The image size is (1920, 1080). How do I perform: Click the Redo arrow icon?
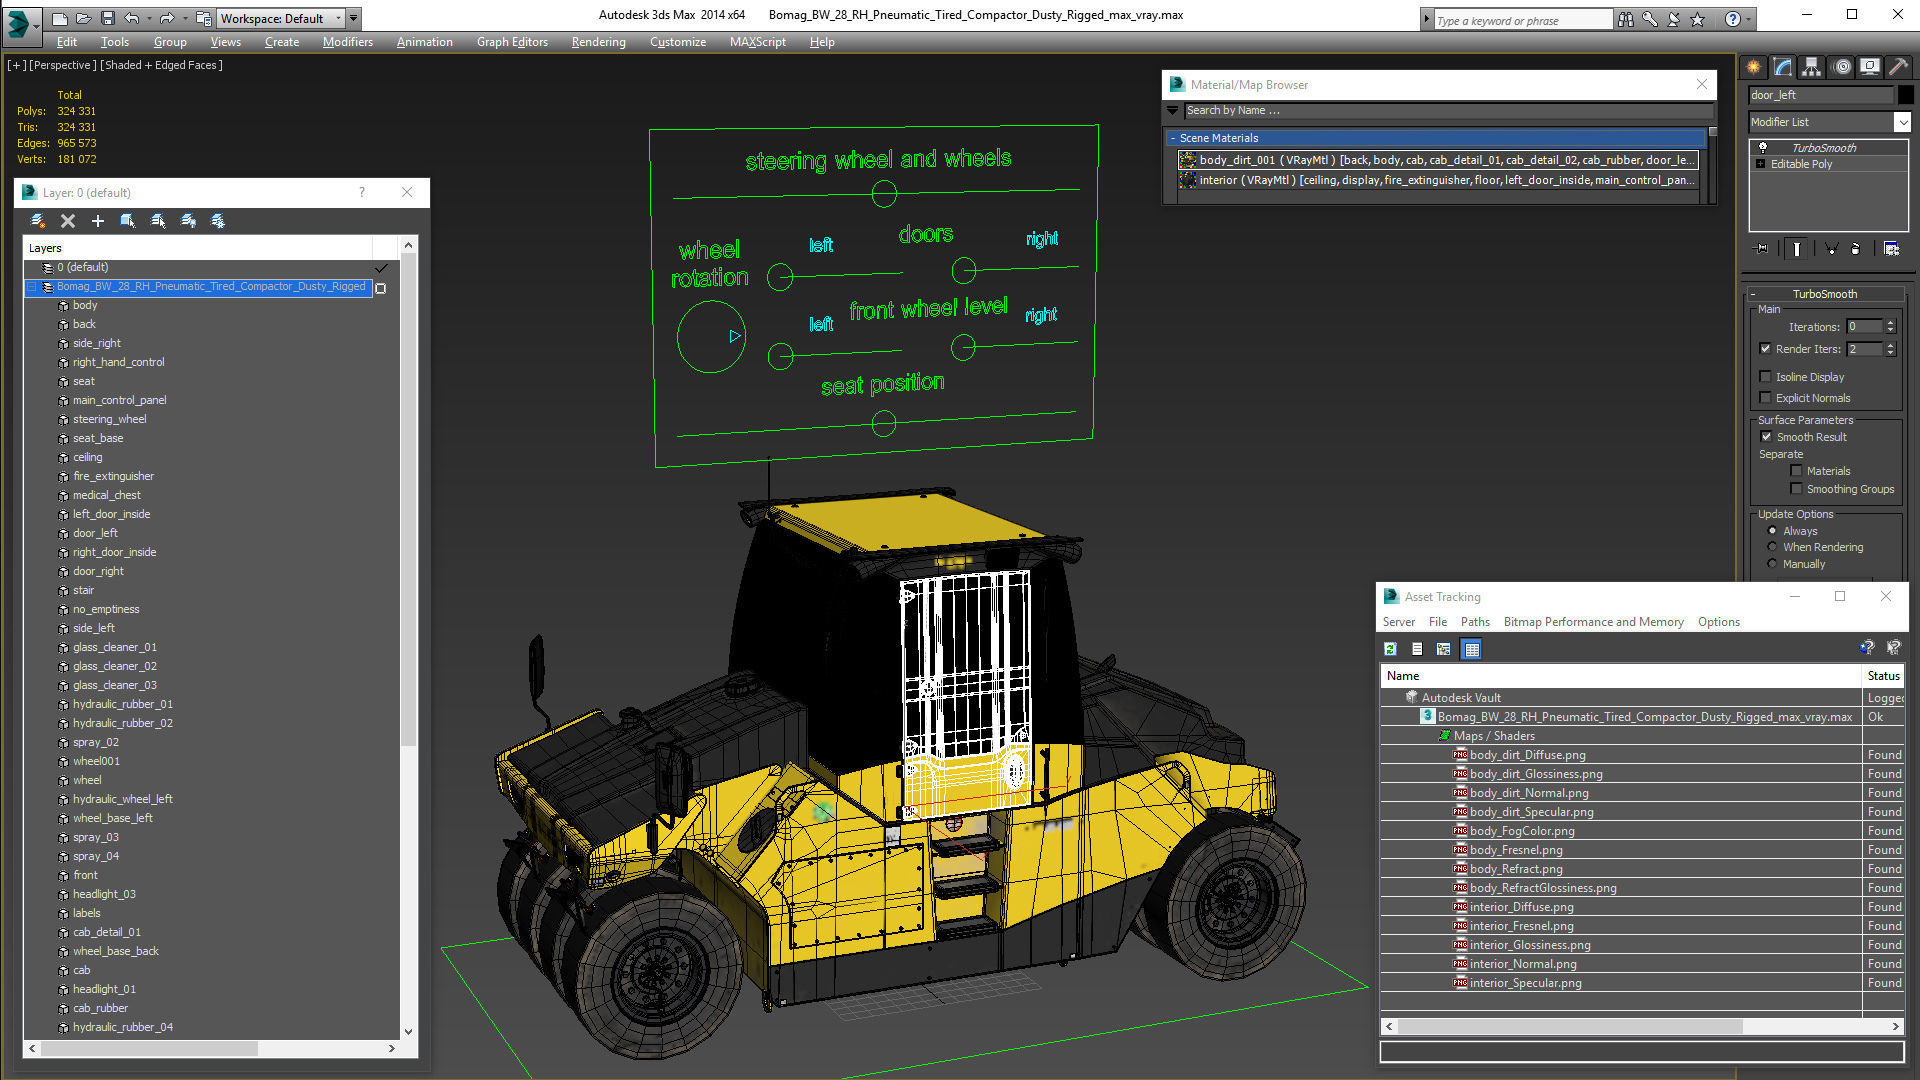[166, 18]
